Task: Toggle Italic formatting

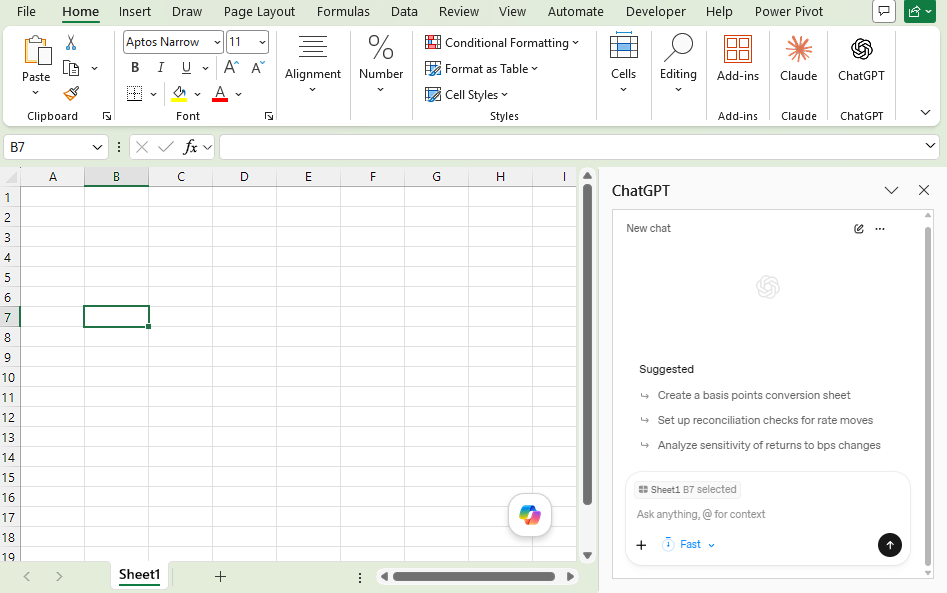Action: click(x=161, y=68)
